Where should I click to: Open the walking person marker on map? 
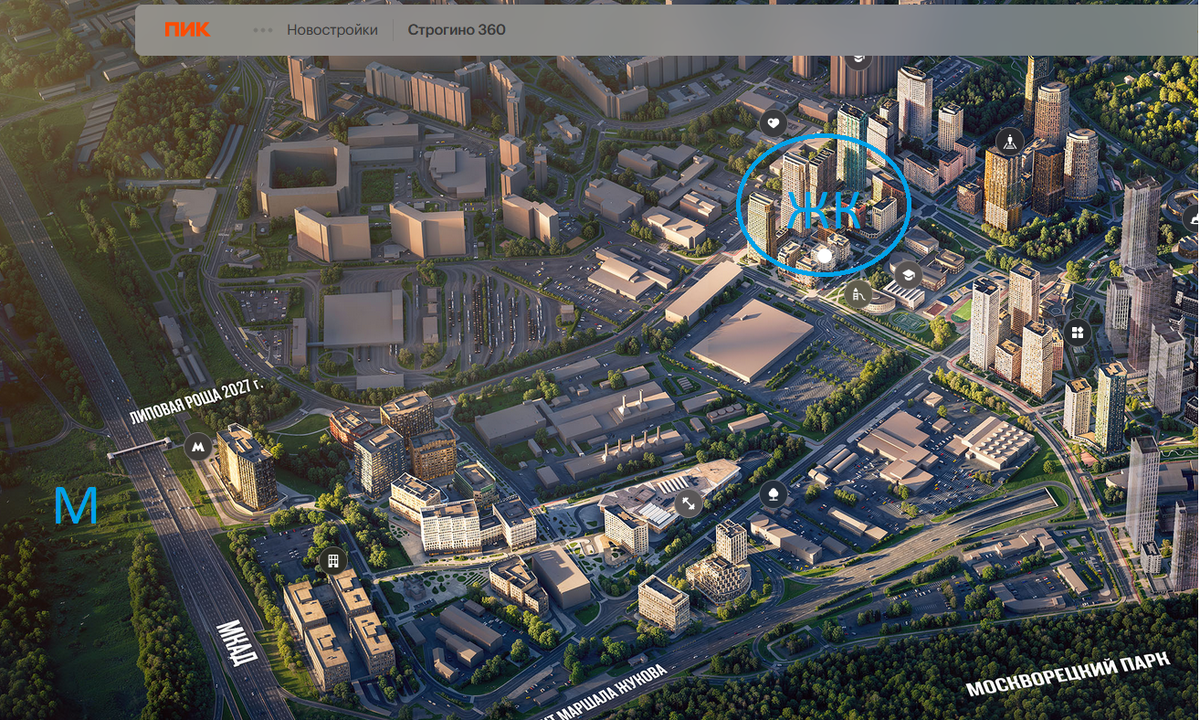[x=1009, y=141]
